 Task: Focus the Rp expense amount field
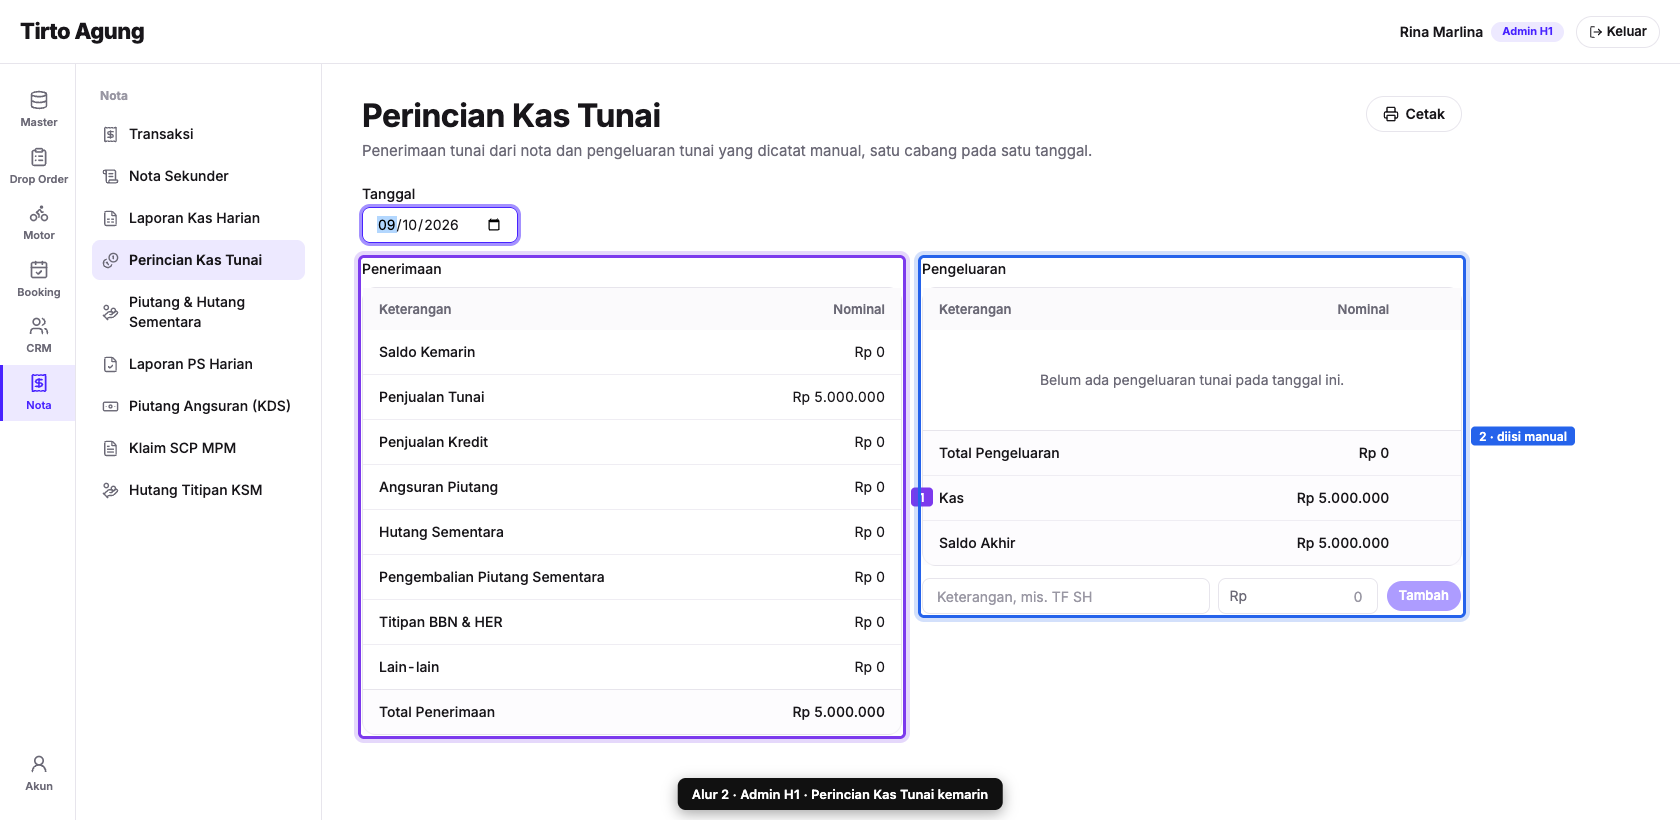(x=1298, y=597)
